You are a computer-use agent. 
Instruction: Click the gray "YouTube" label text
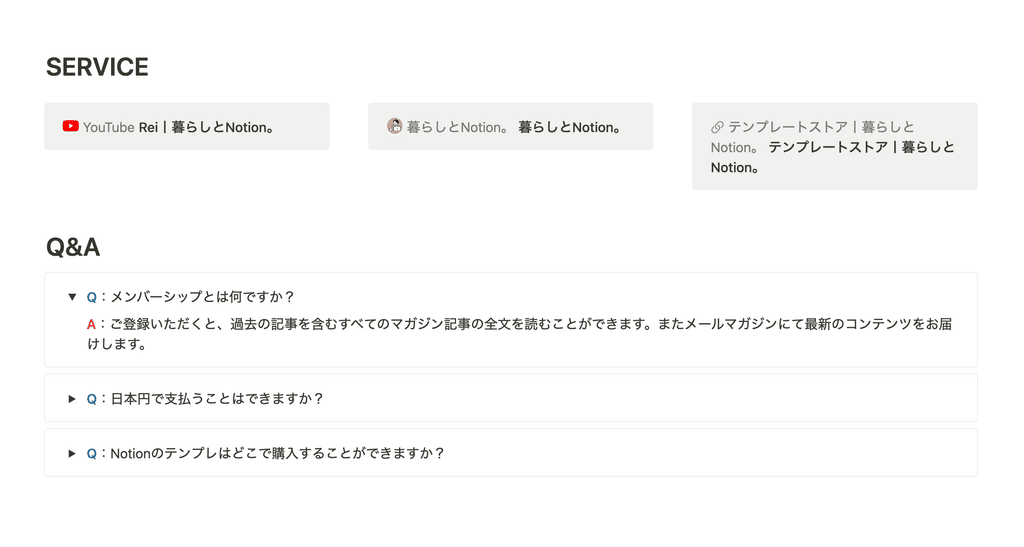coord(108,127)
